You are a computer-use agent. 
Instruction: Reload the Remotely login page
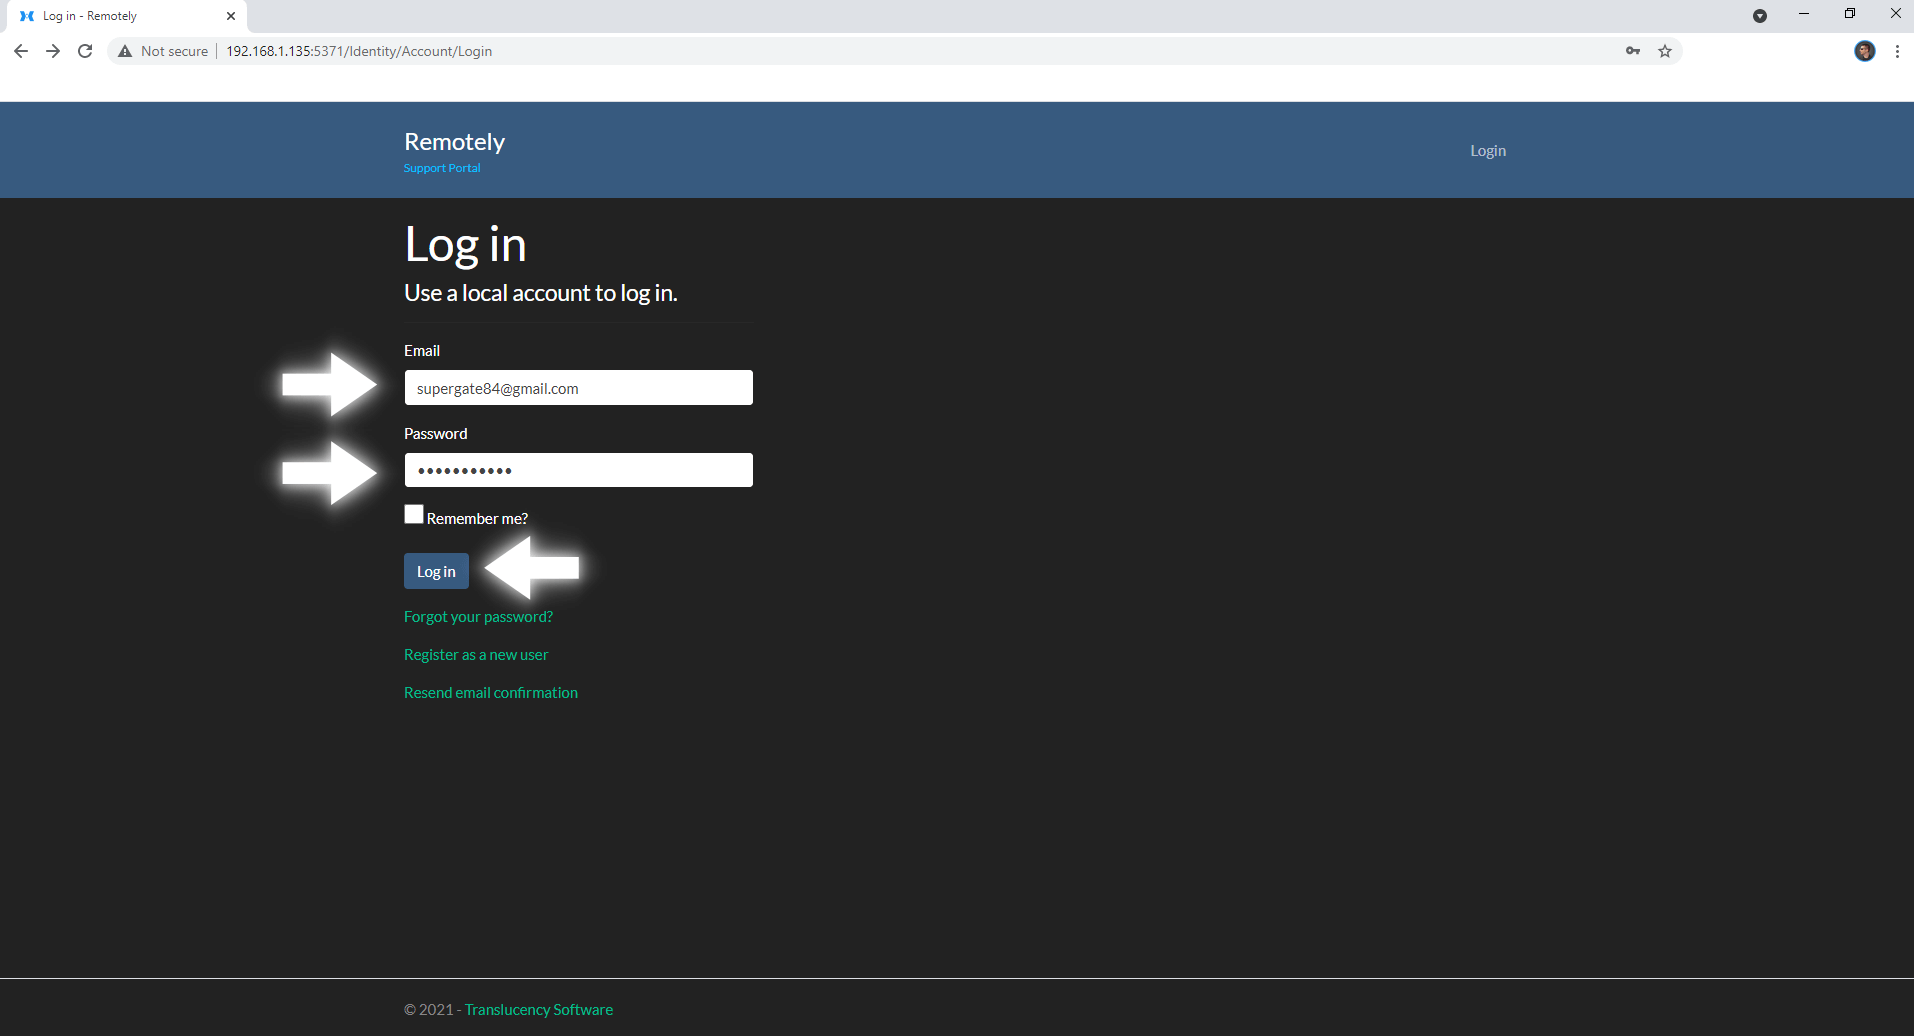click(85, 51)
